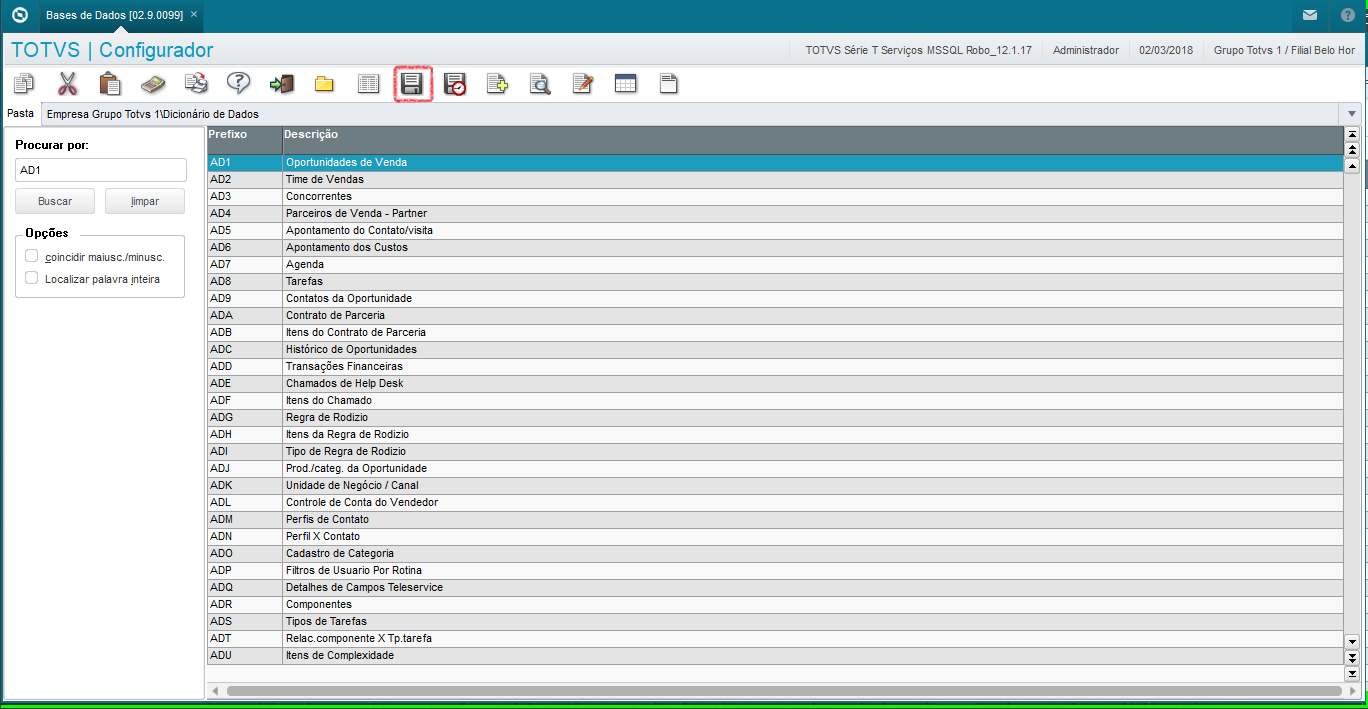Open the calculator tool icon

click(x=153, y=84)
